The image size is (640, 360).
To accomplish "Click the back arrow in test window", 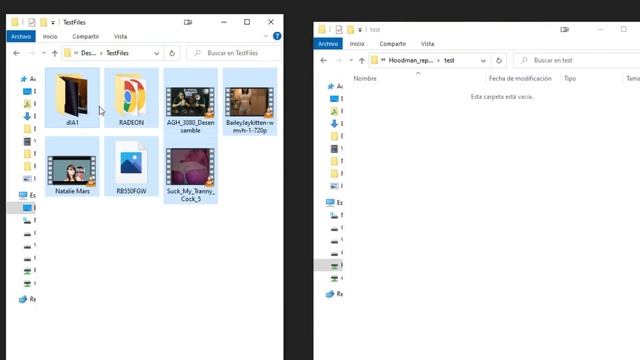I will click(x=324, y=60).
